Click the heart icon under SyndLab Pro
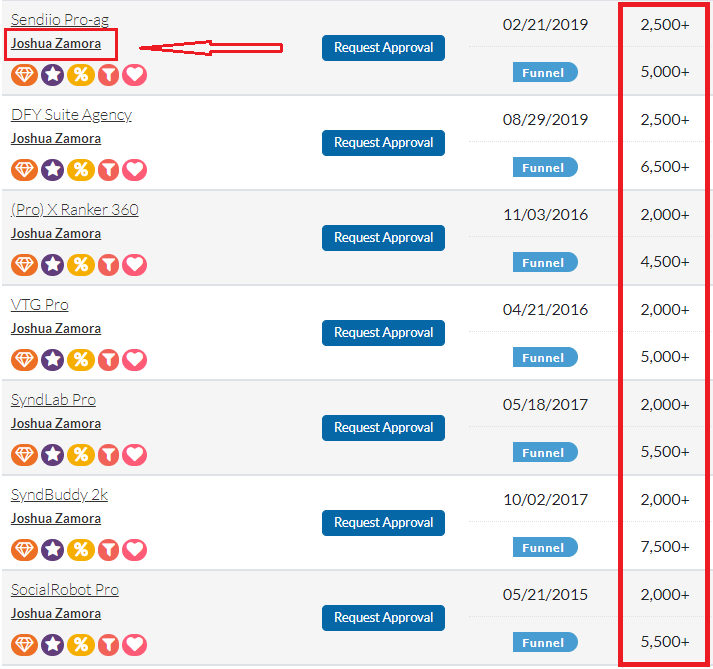Image resolution: width=713 pixels, height=669 pixels. (x=135, y=455)
